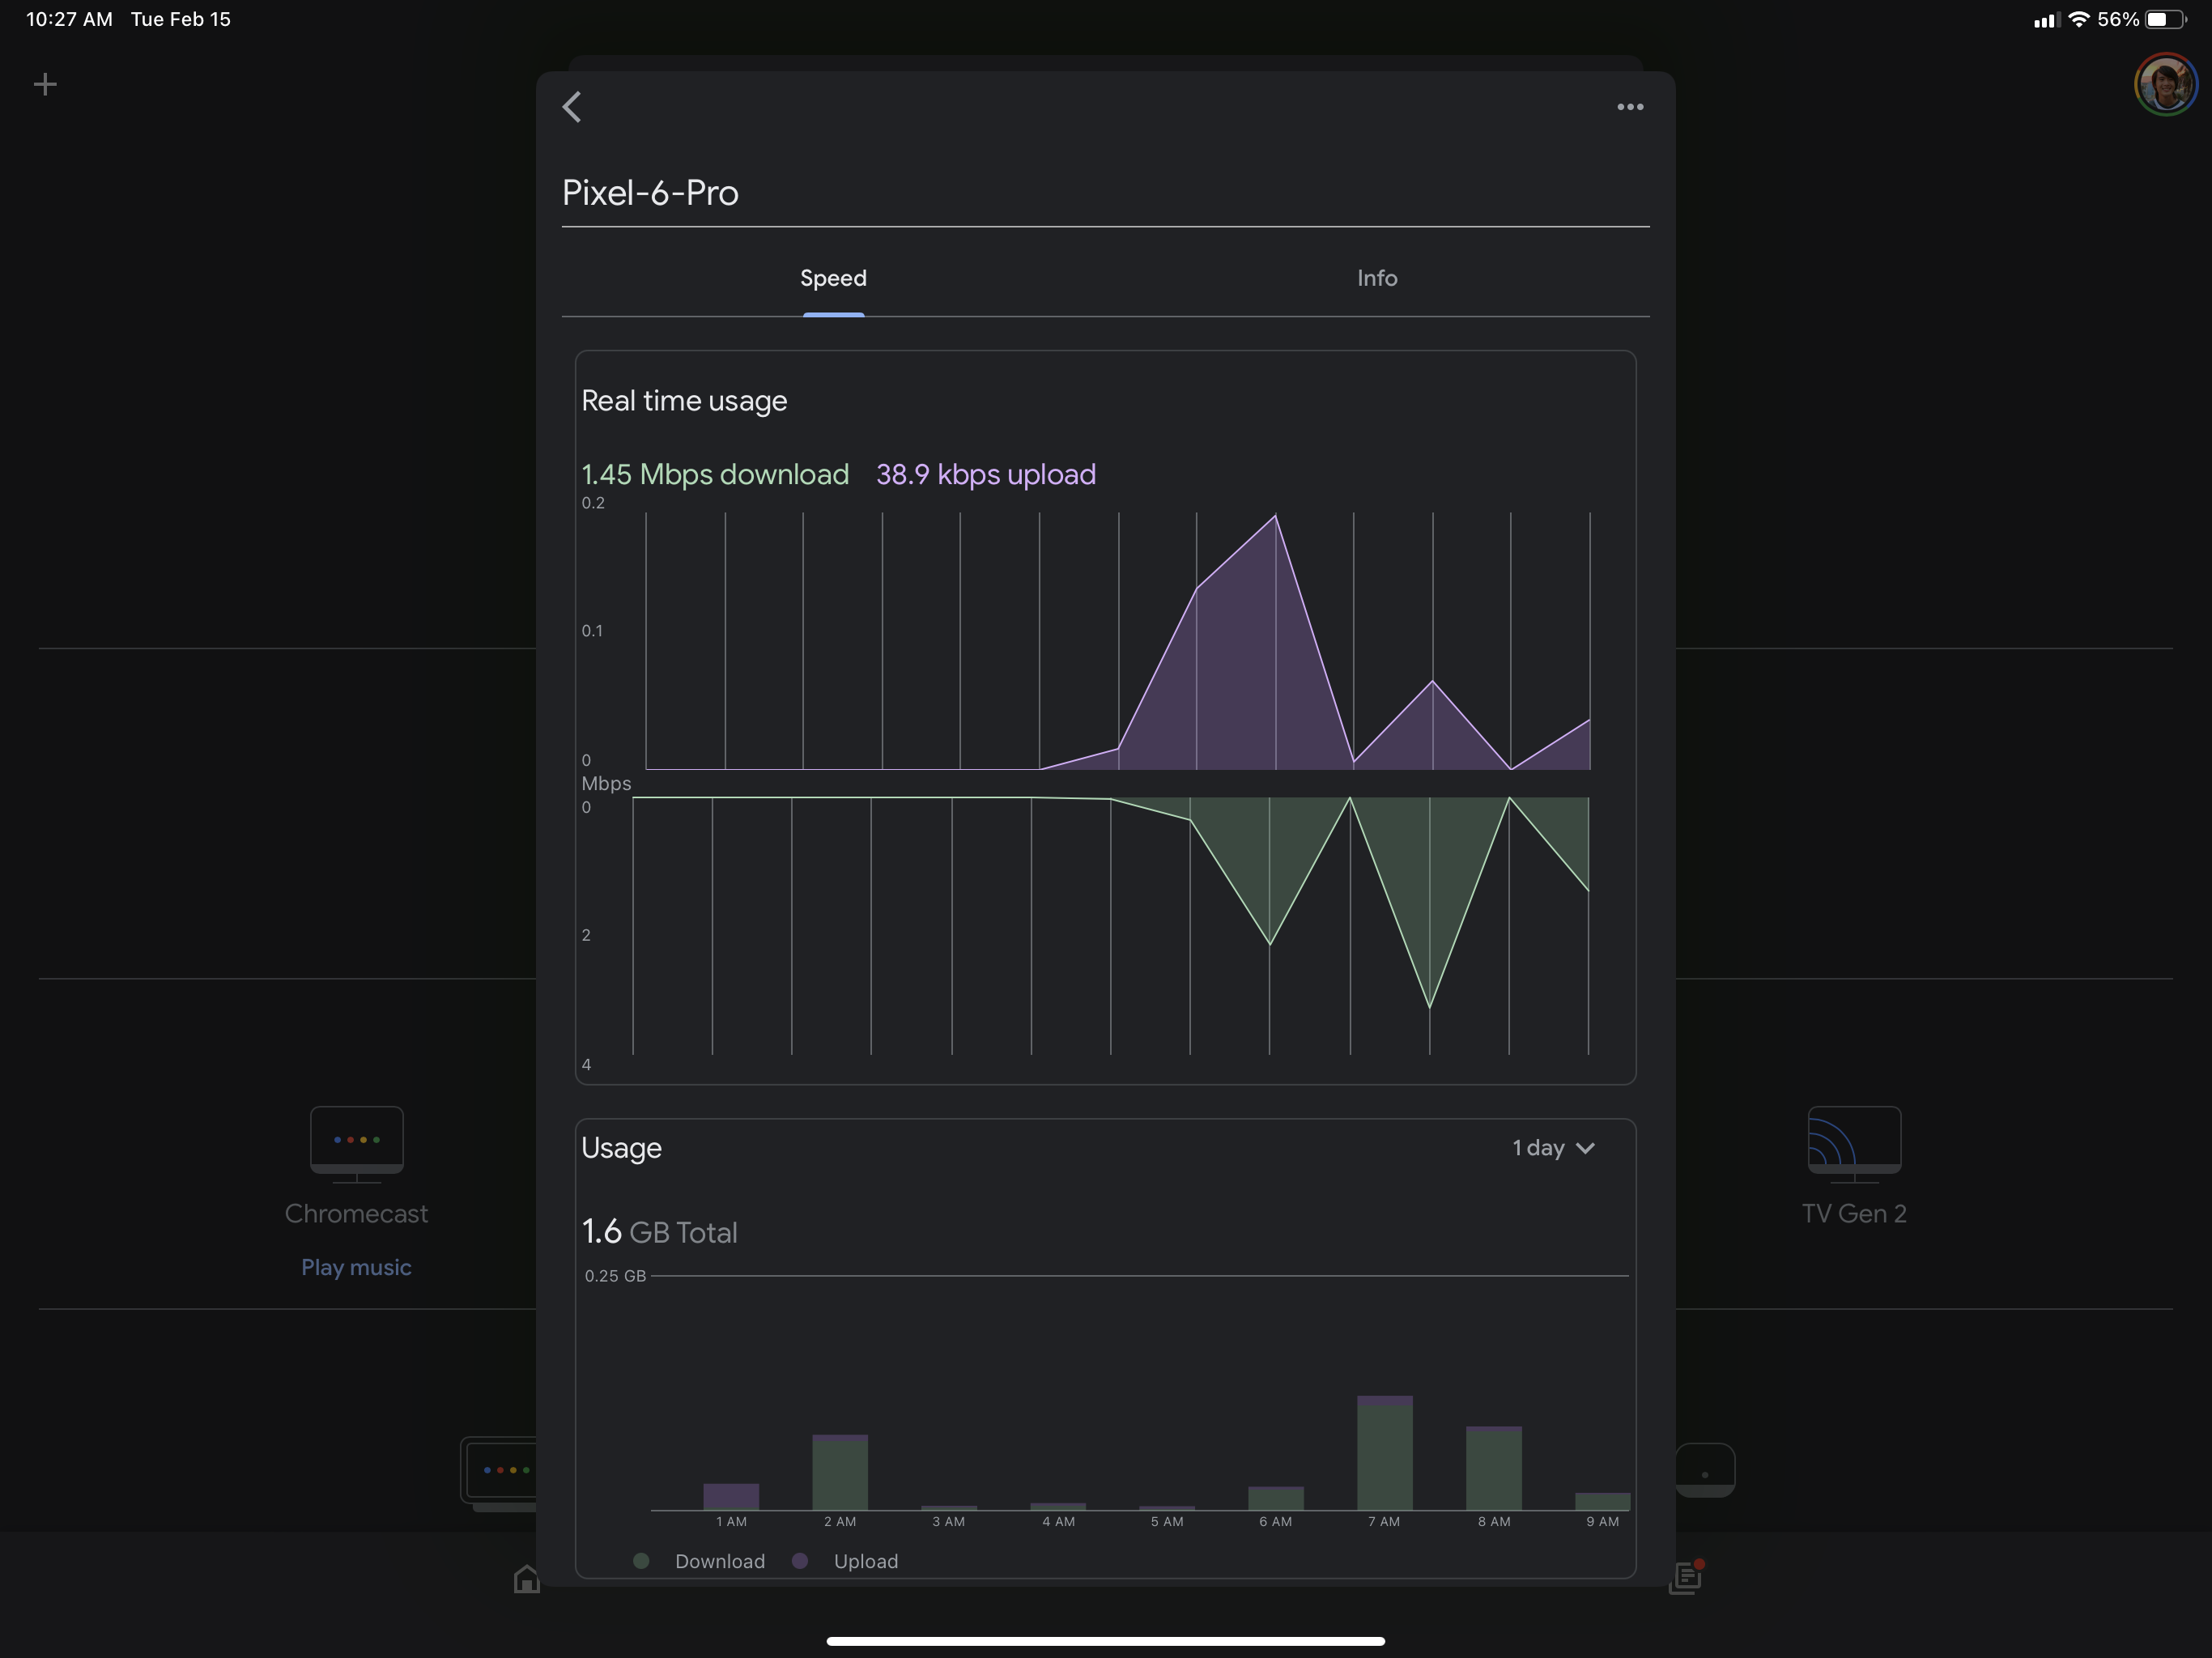Tap the Chromecast device icon
2212x1658 pixels.
coord(356,1142)
